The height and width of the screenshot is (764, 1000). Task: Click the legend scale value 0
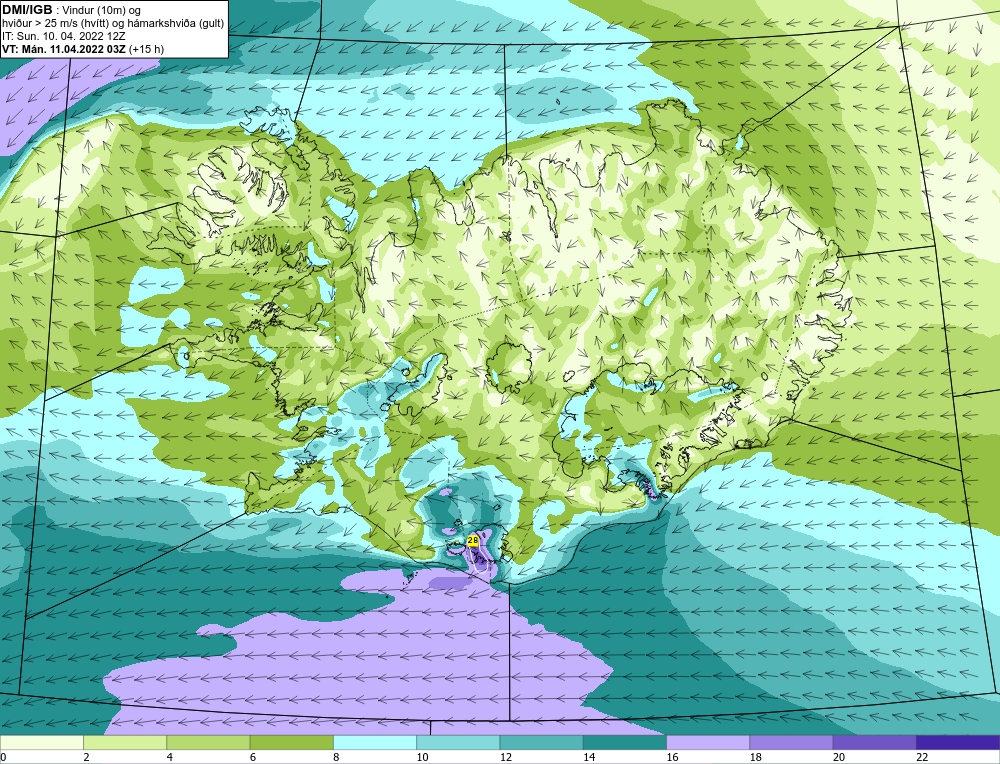point(3,757)
